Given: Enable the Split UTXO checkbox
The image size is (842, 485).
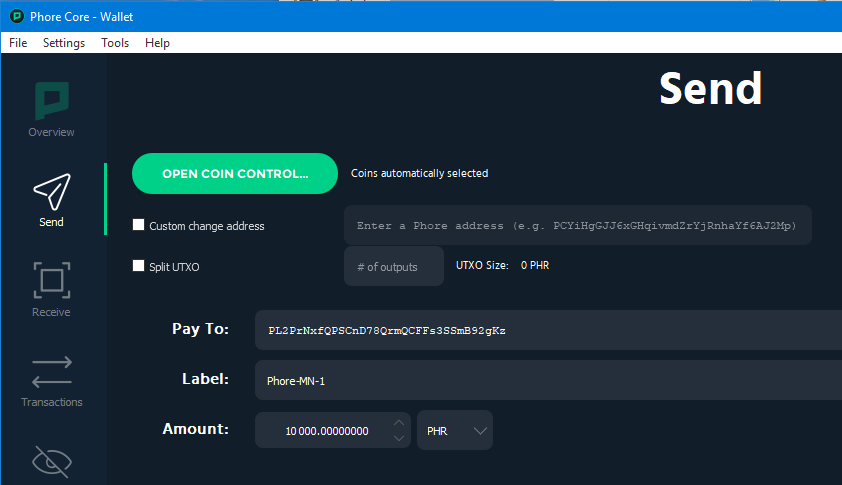Looking at the screenshot, I should [139, 266].
